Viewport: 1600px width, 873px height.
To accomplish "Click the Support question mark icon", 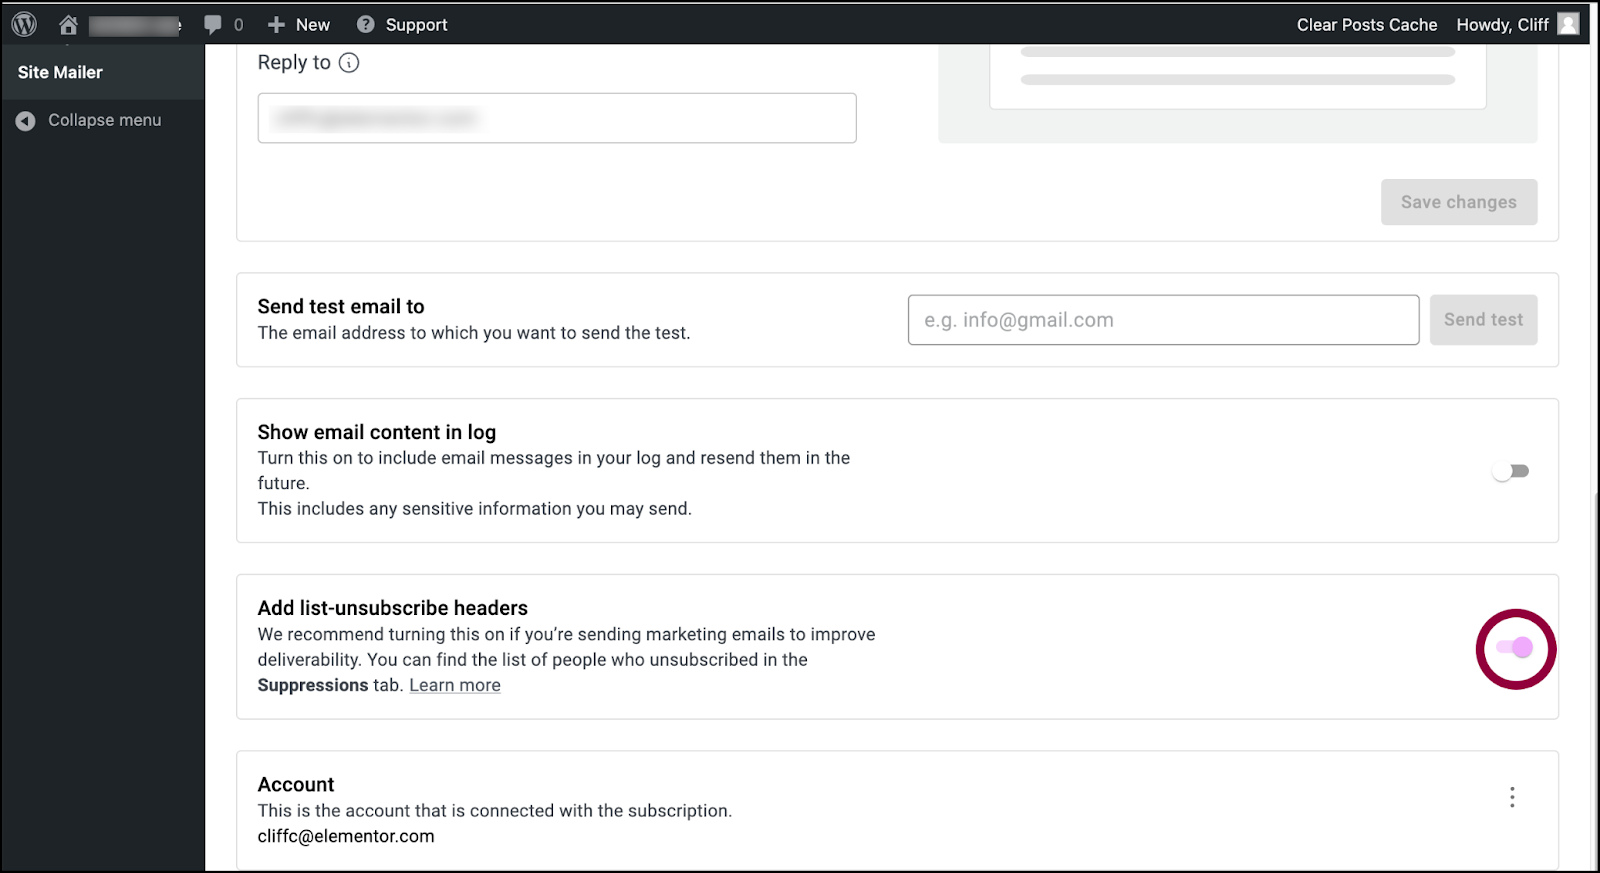I will pyautogui.click(x=366, y=25).
